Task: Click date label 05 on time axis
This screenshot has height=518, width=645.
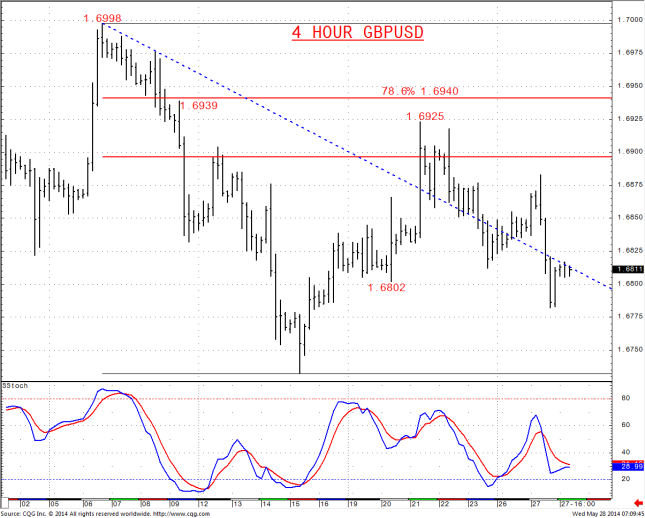Action: (55, 504)
